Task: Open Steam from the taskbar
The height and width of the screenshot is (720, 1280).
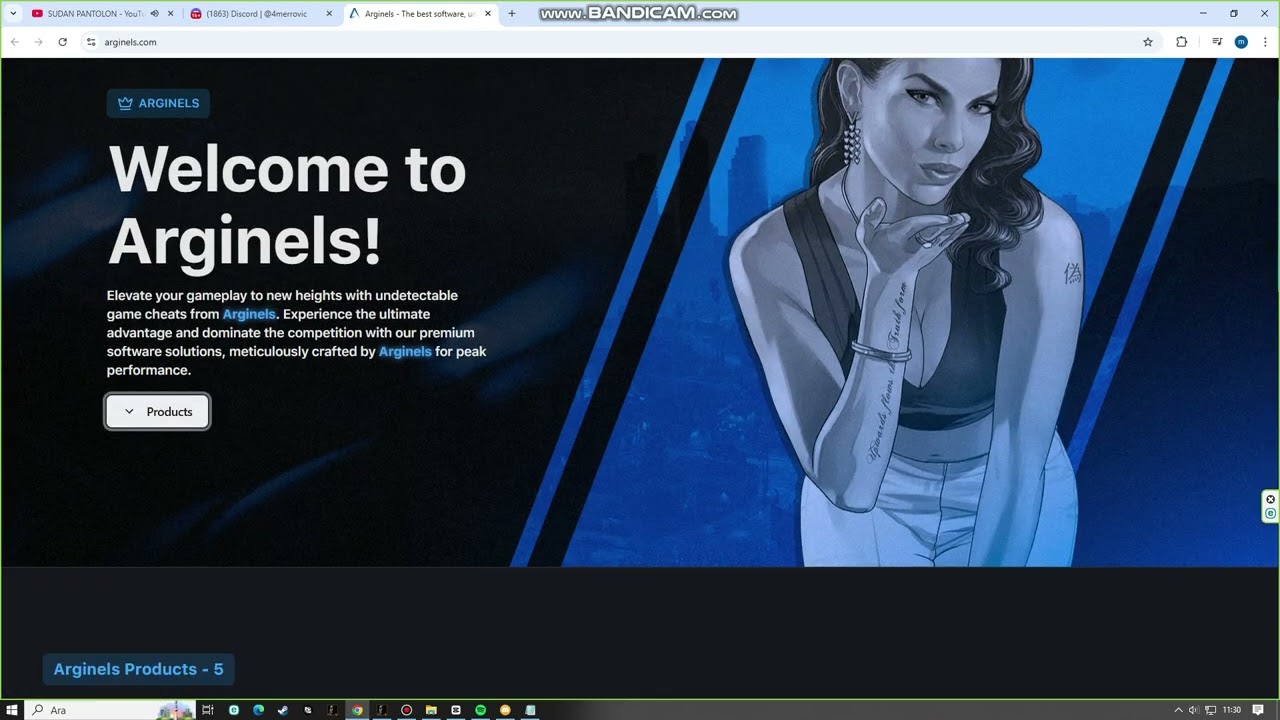Action: click(x=283, y=710)
